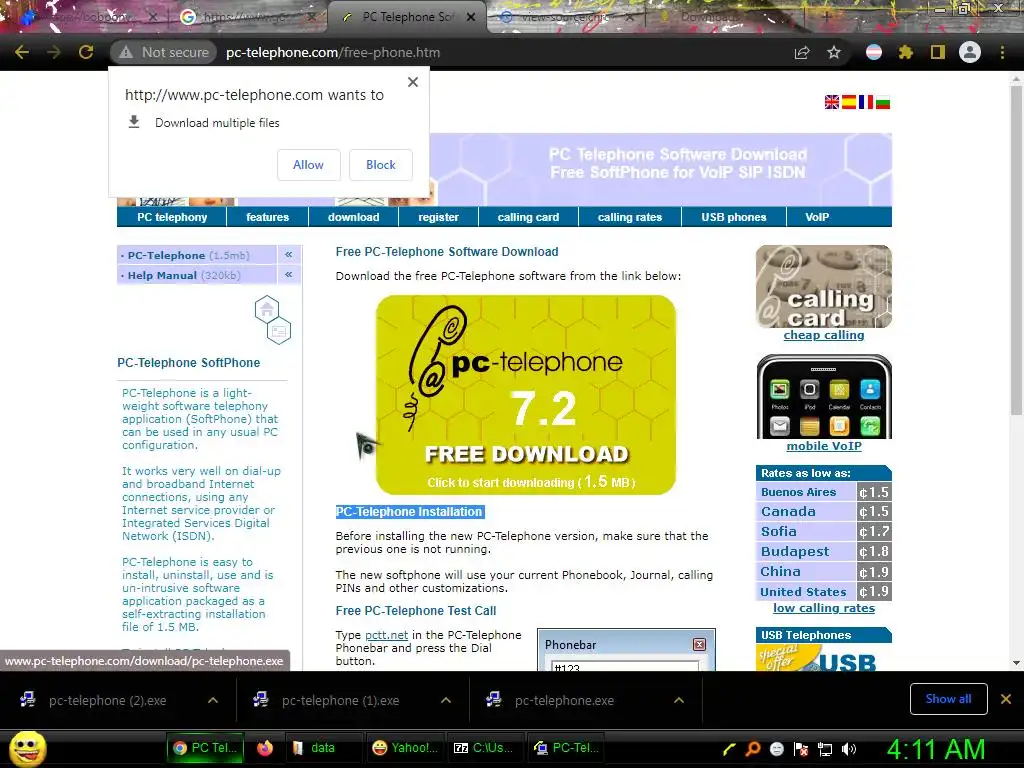Click the home hexagon icon
This screenshot has width=1024, height=768.
[266, 309]
